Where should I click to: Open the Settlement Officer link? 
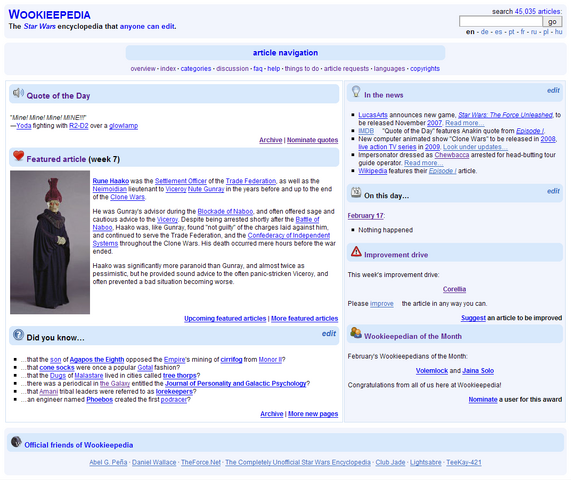coord(181,181)
